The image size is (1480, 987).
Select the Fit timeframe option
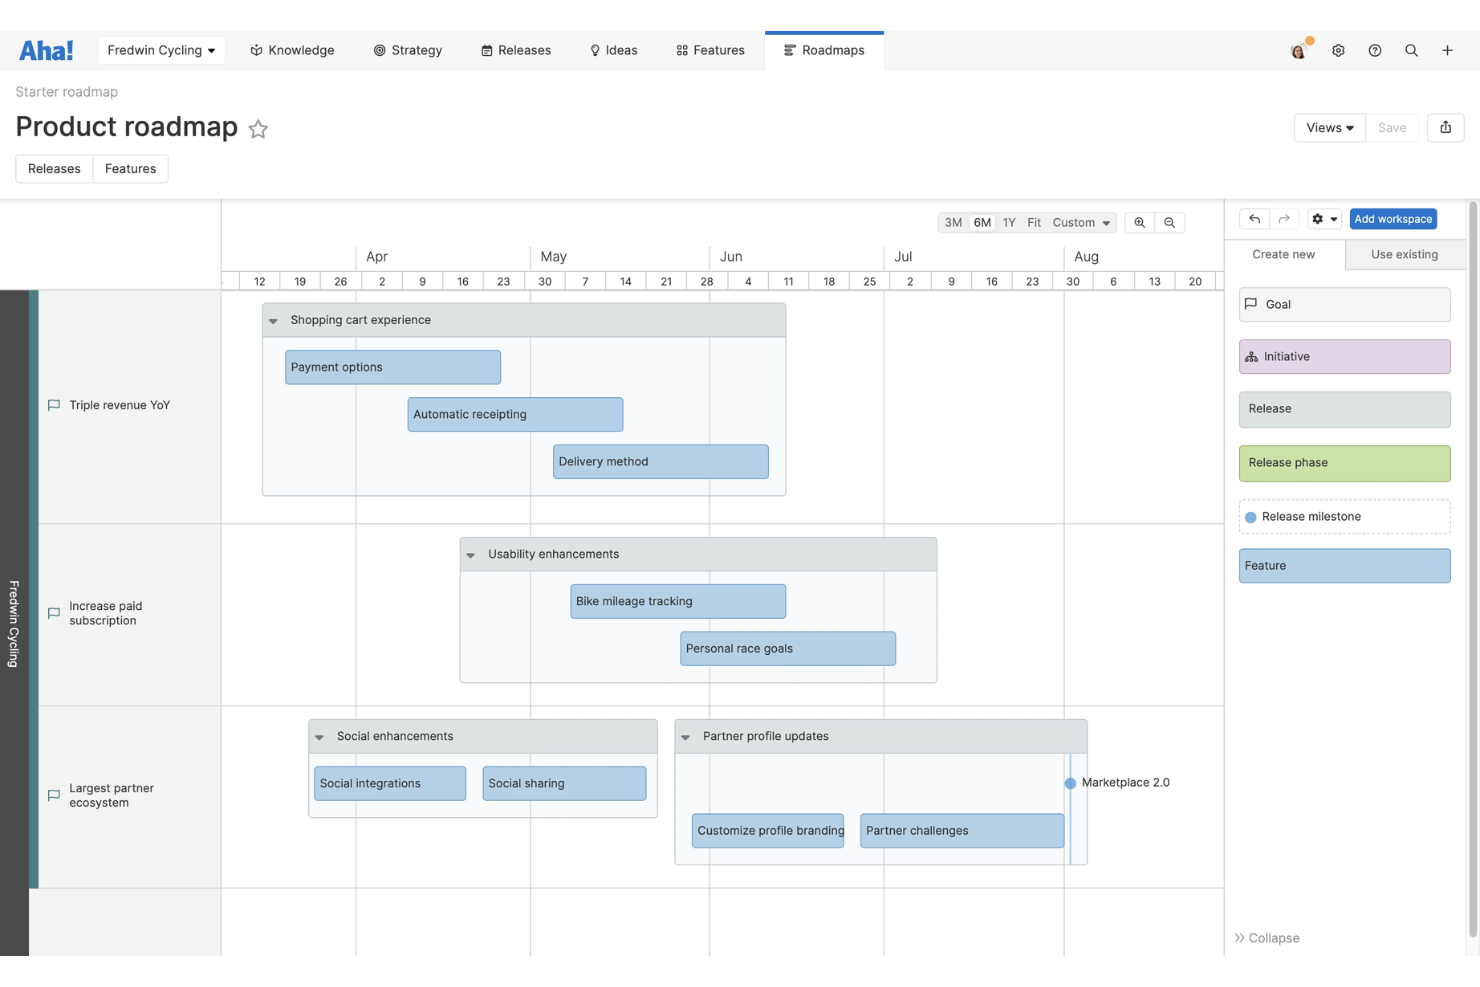(x=1034, y=223)
